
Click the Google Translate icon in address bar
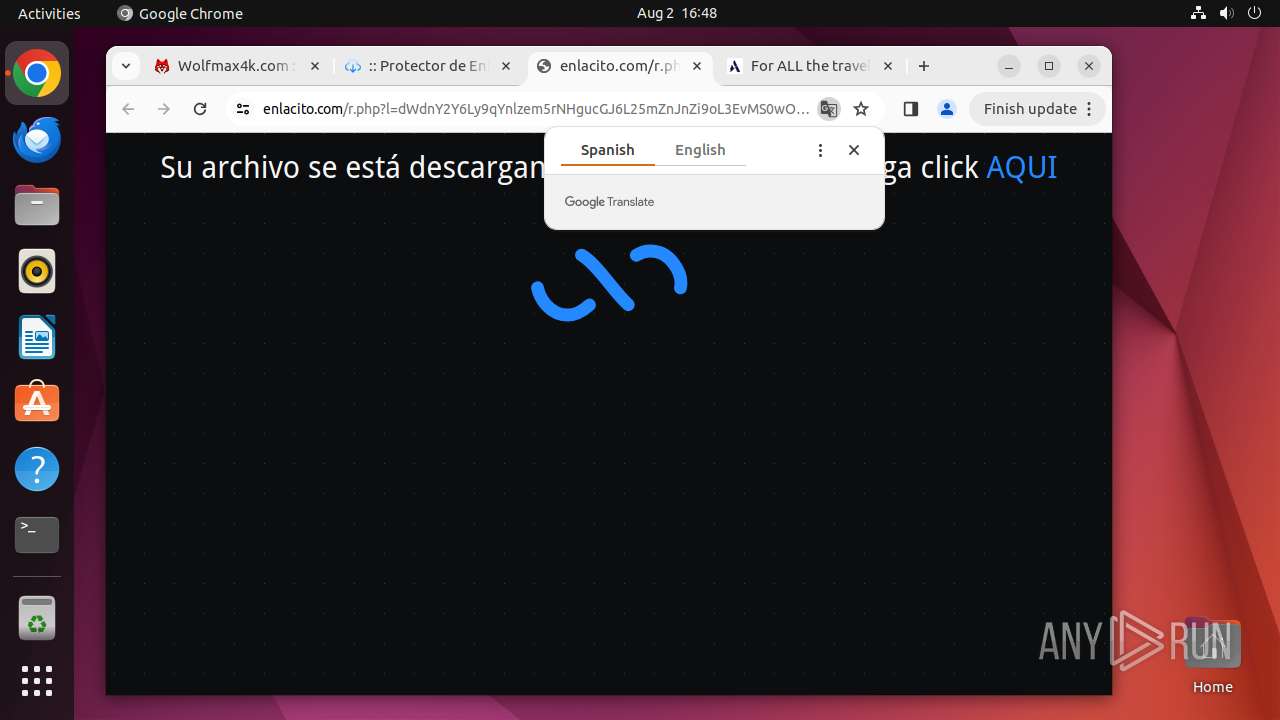pyautogui.click(x=828, y=109)
